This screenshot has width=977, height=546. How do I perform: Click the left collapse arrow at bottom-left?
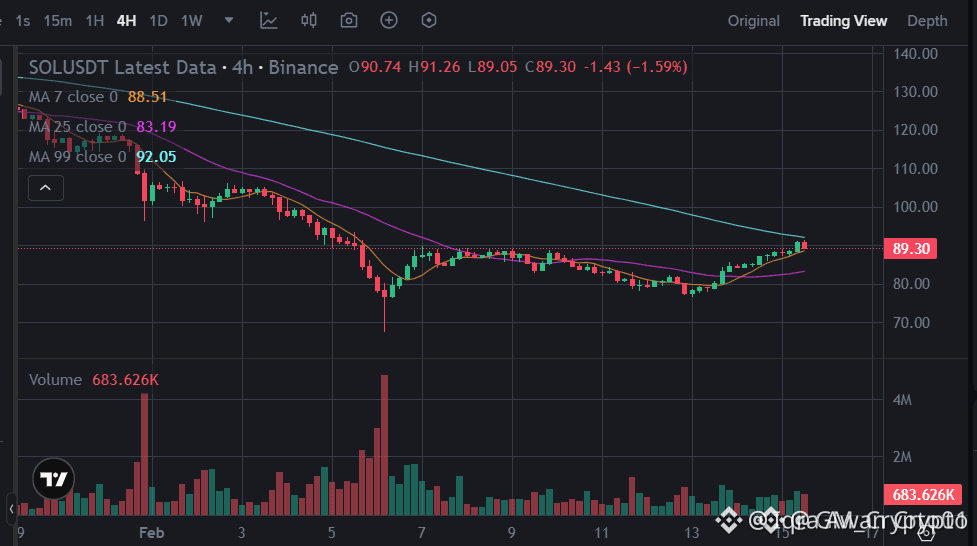click(11, 509)
